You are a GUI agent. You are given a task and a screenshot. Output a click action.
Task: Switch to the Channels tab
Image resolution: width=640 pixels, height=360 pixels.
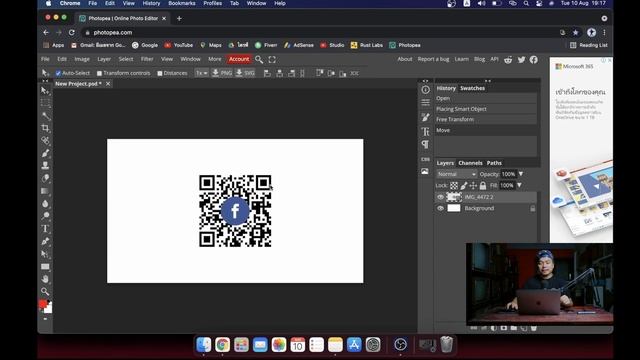click(470, 163)
